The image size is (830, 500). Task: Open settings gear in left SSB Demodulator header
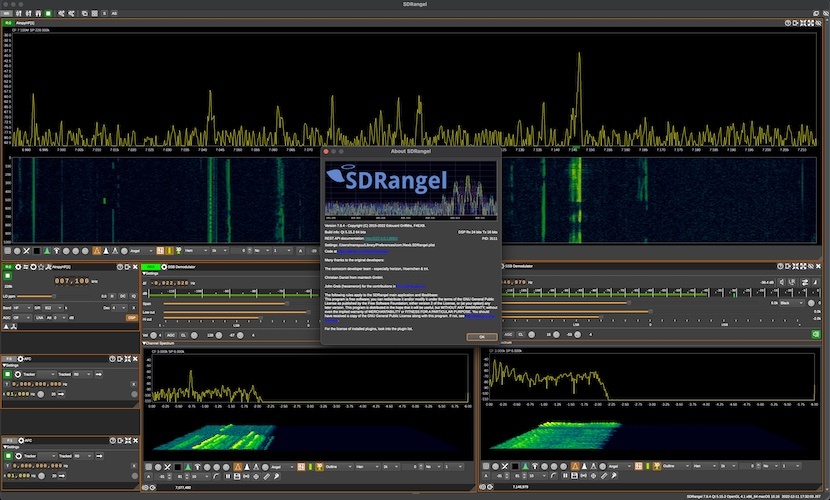click(164, 267)
